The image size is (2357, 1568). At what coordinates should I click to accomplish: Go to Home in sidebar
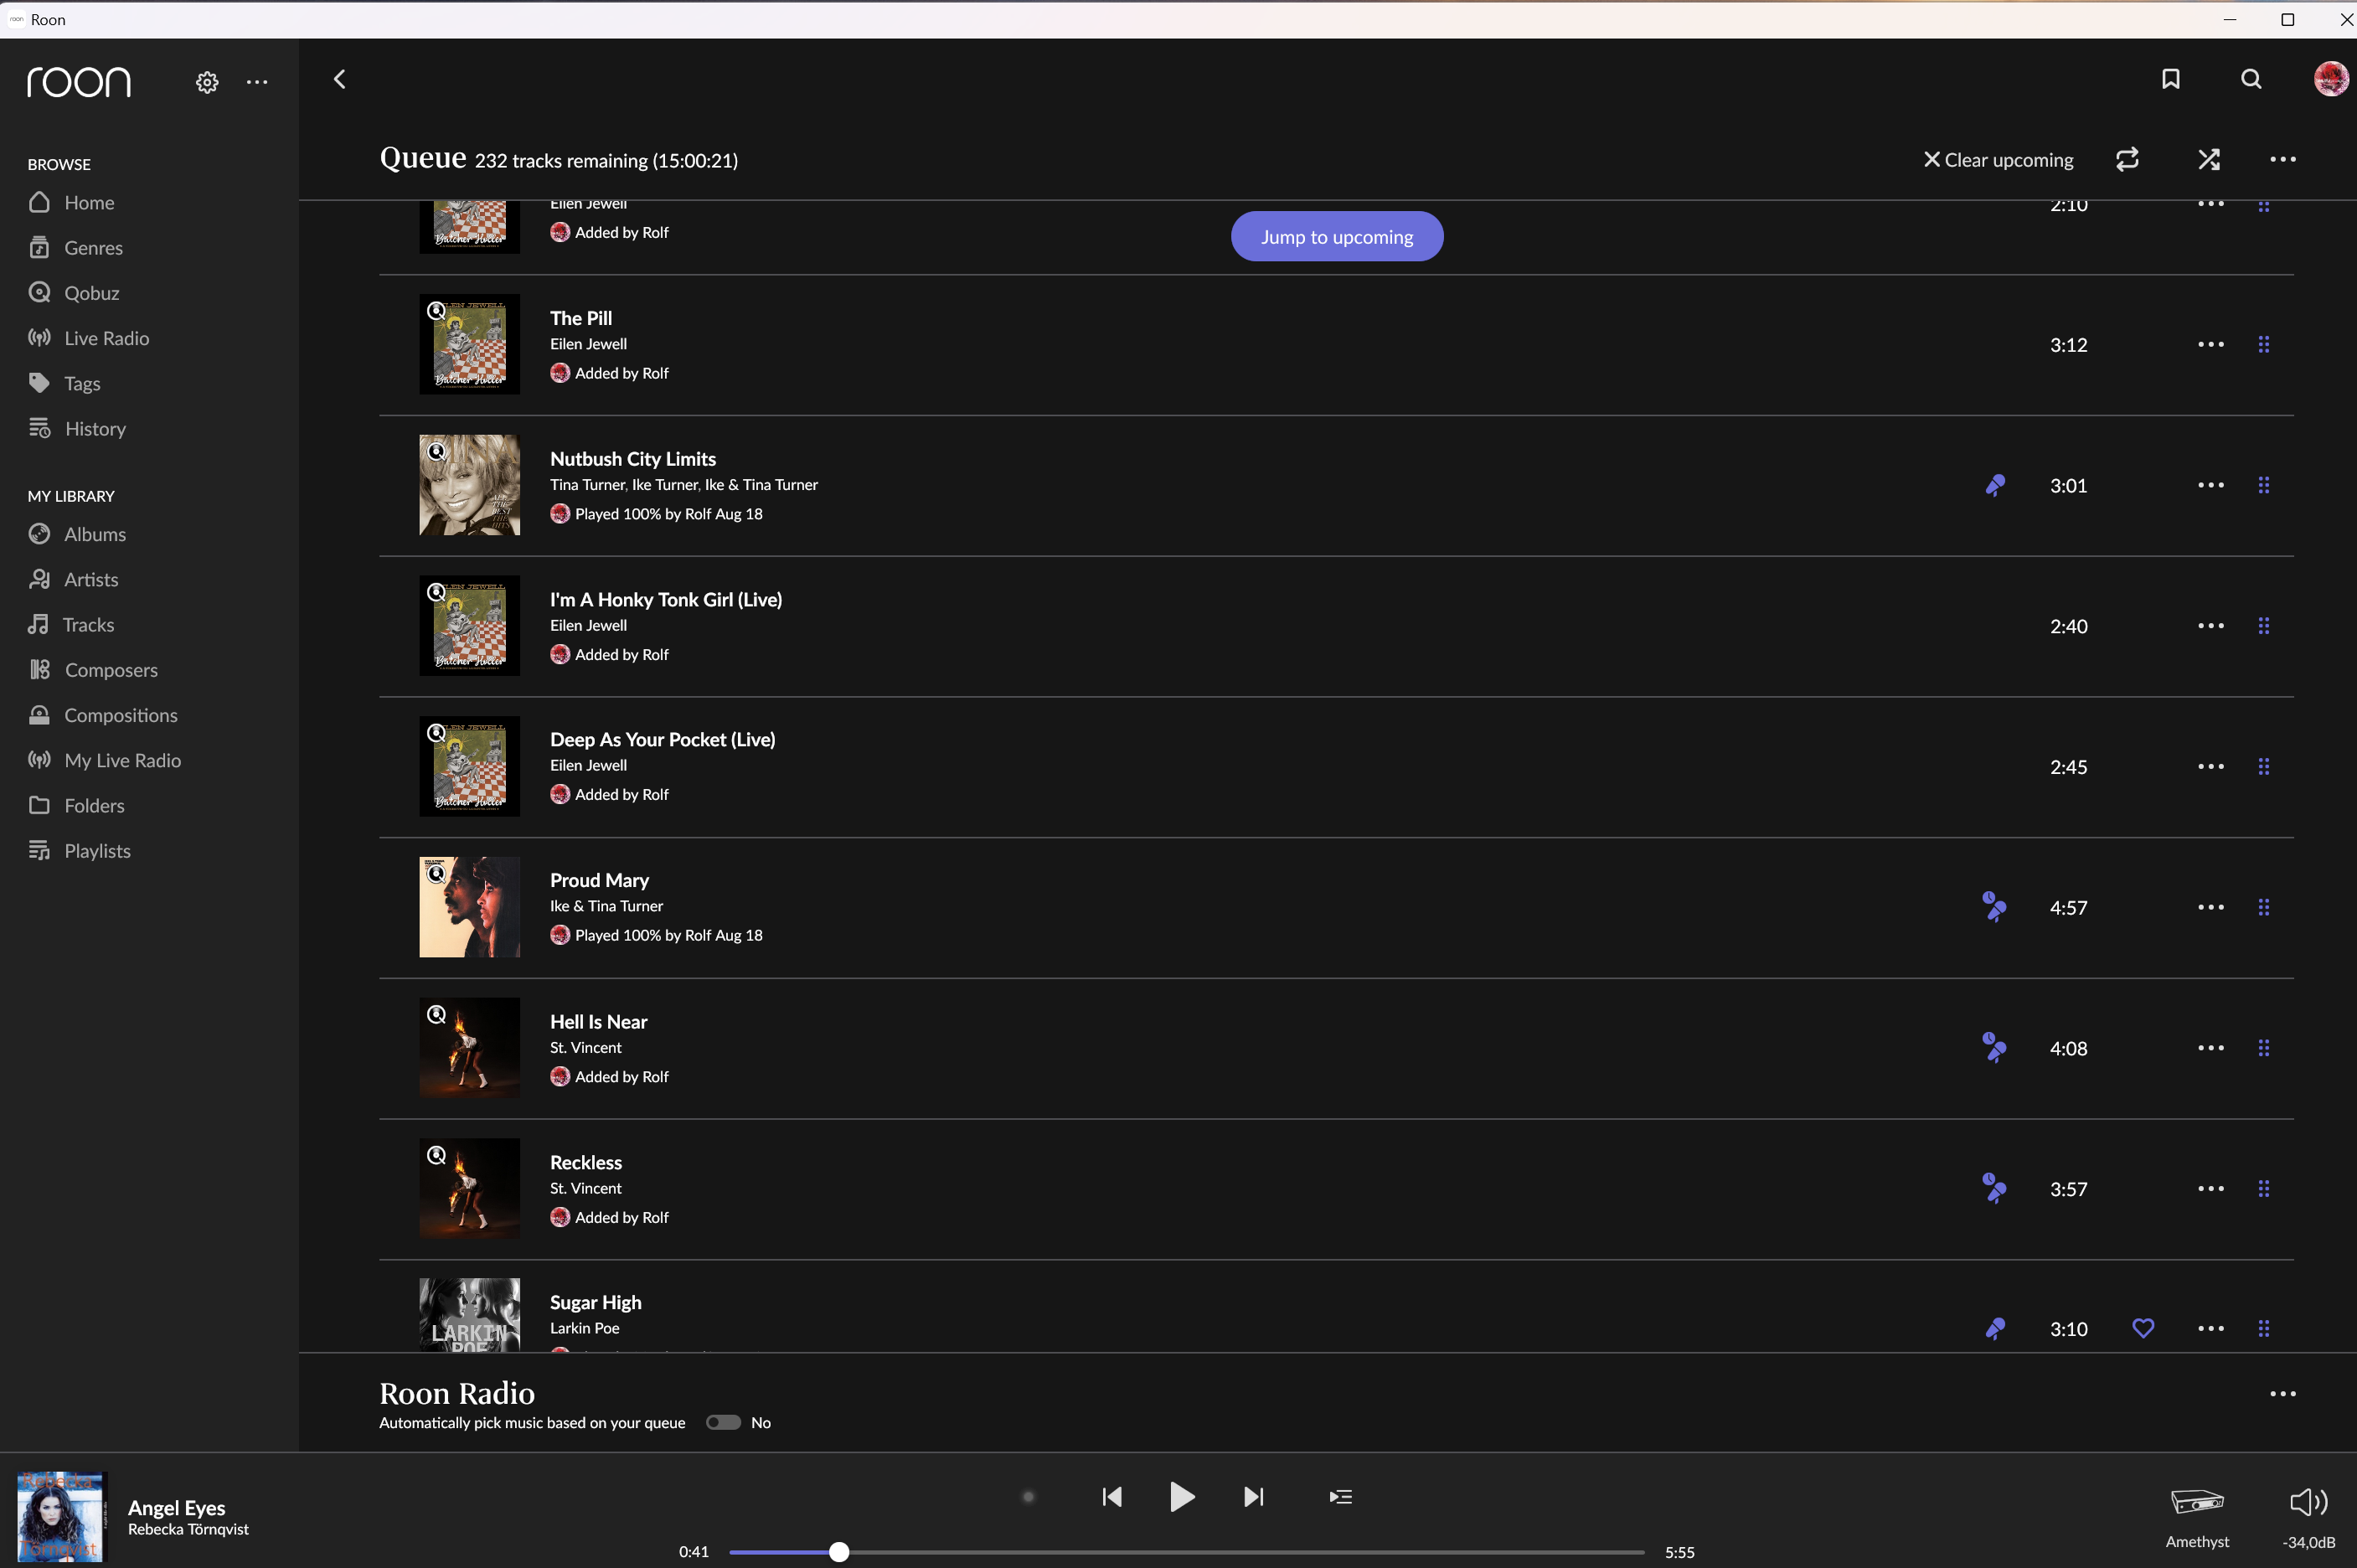(x=71, y=202)
